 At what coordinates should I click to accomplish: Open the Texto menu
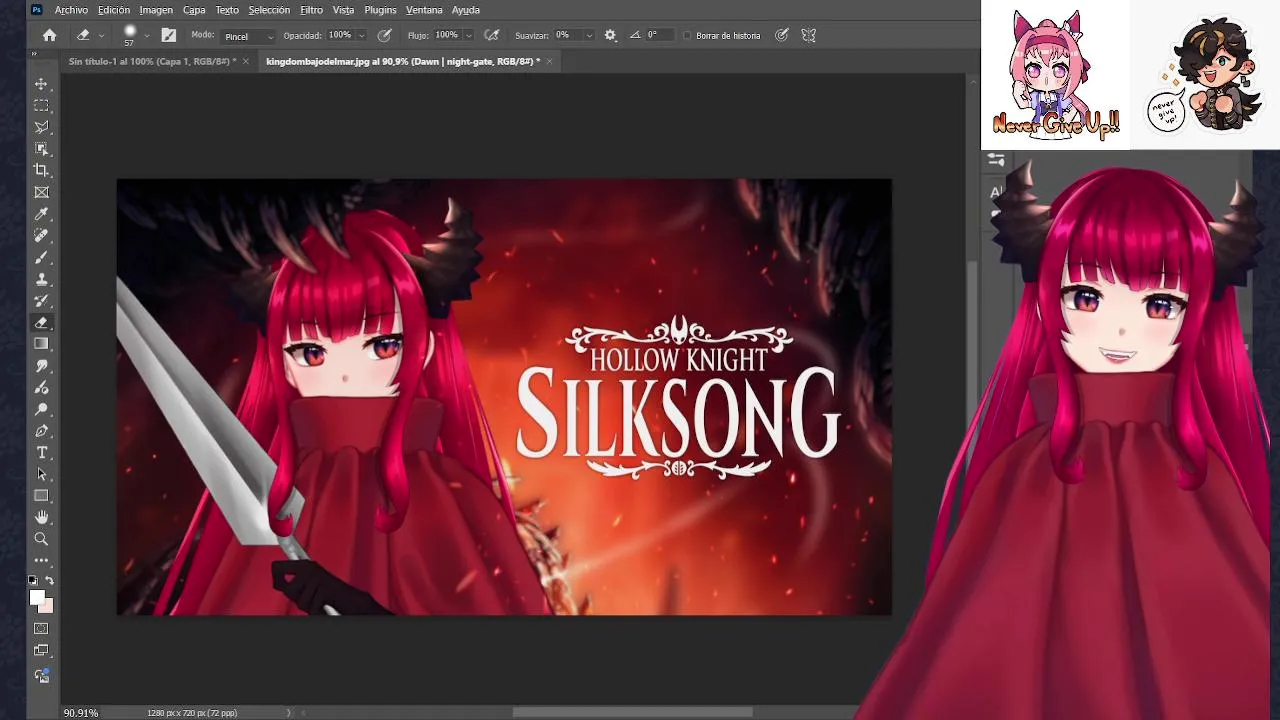pos(227,10)
